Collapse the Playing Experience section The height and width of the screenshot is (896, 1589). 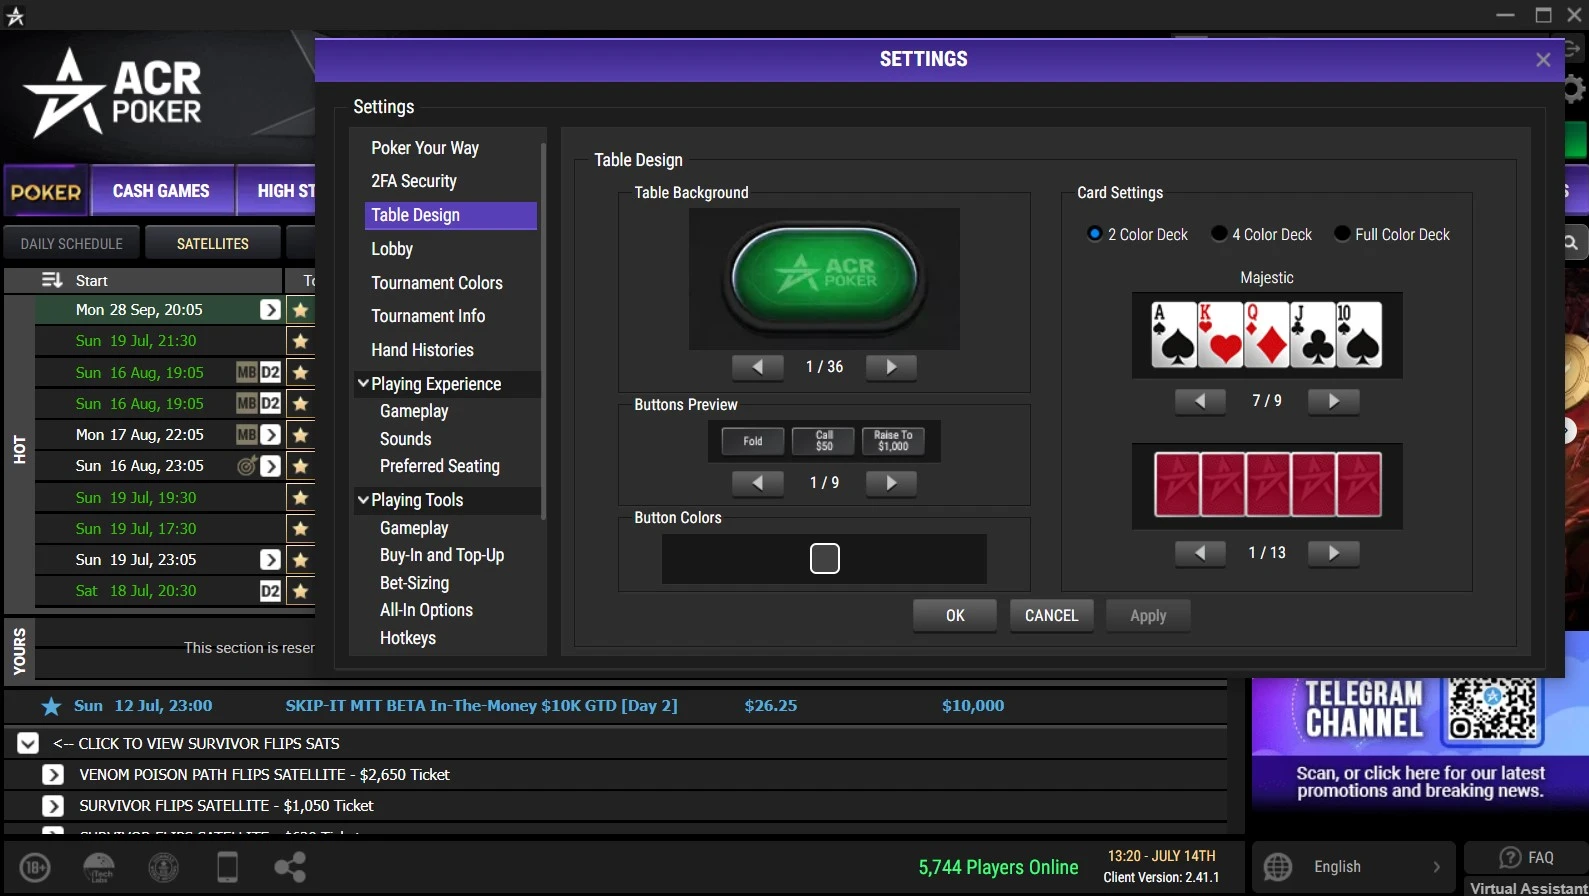(363, 383)
